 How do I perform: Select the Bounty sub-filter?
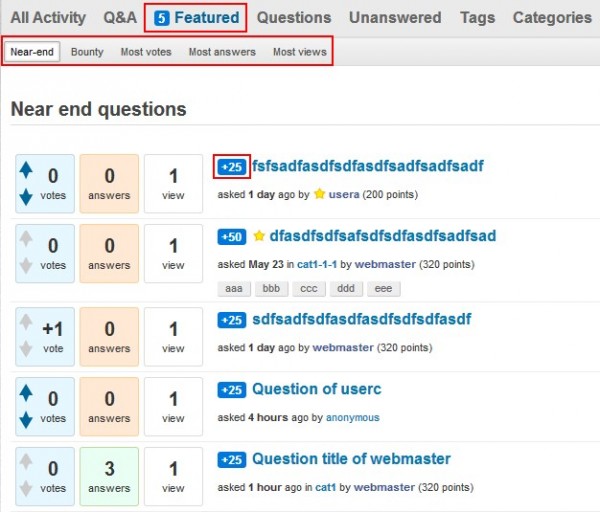coord(87,52)
